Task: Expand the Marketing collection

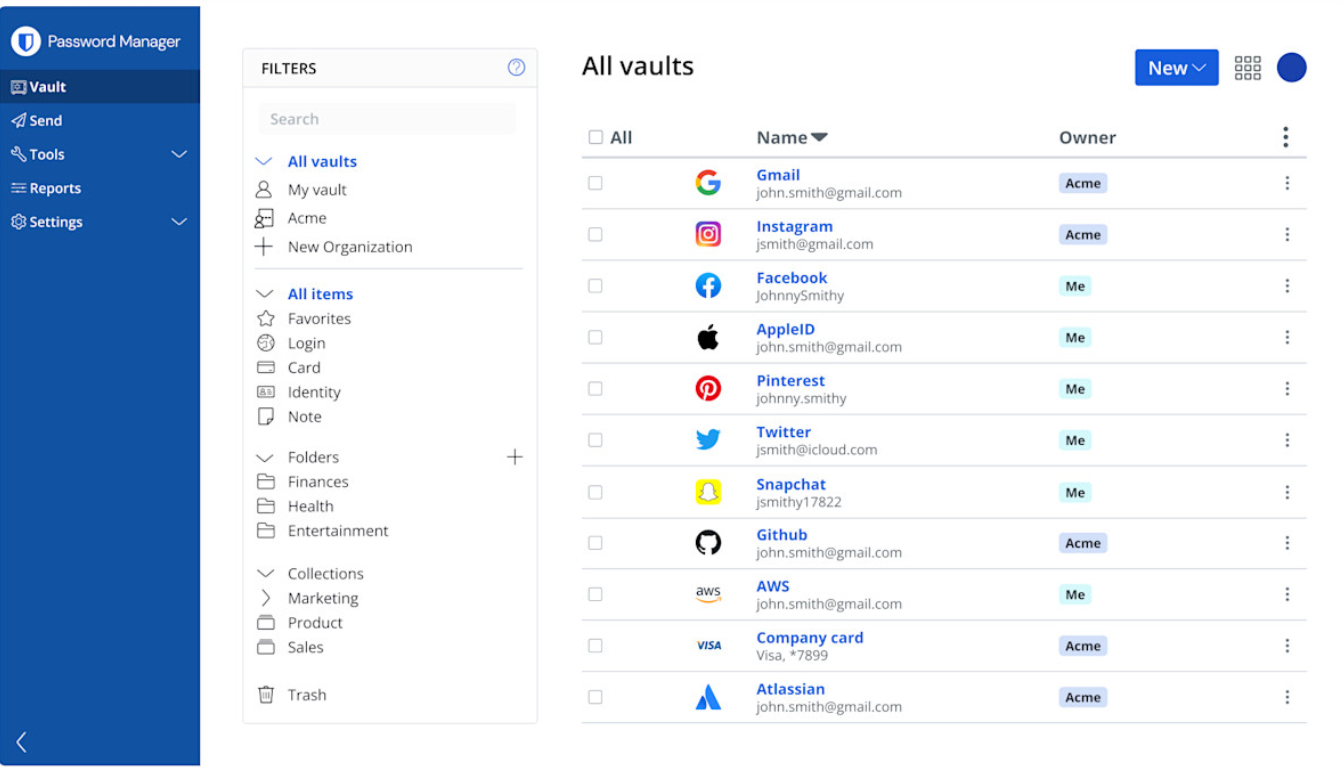Action: pyautogui.click(x=266, y=598)
